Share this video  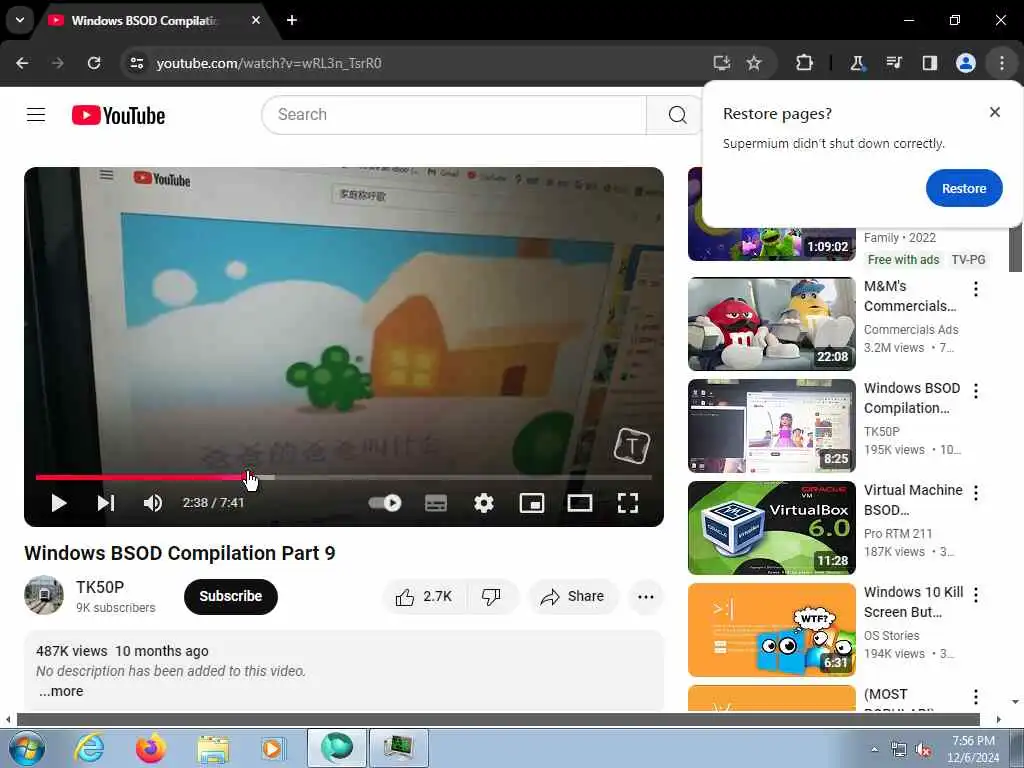[573, 596]
